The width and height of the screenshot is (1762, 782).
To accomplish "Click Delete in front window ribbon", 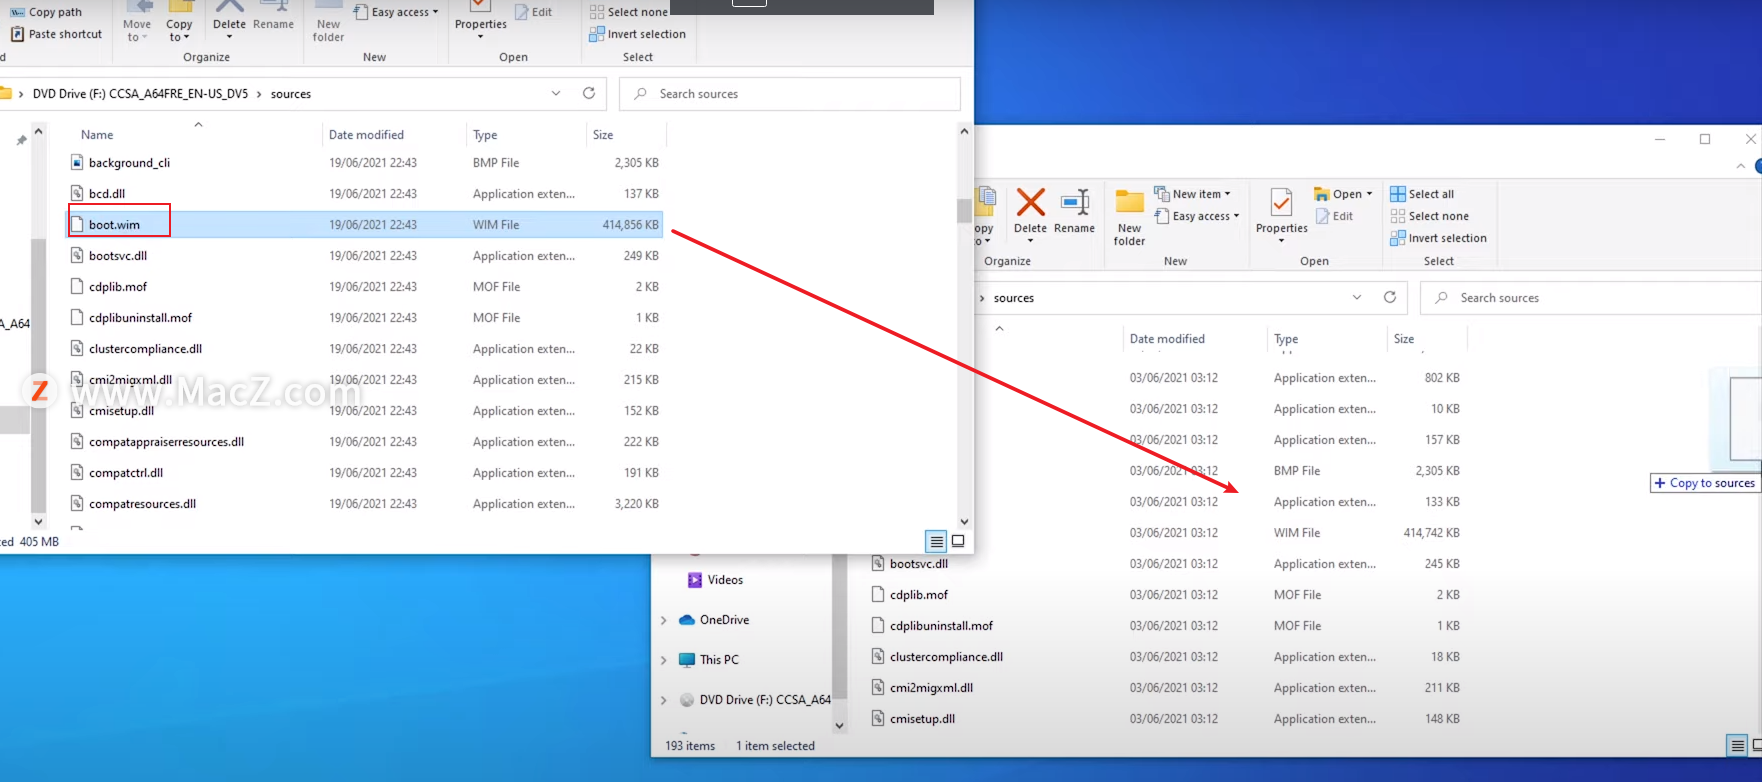I will pyautogui.click(x=229, y=20).
